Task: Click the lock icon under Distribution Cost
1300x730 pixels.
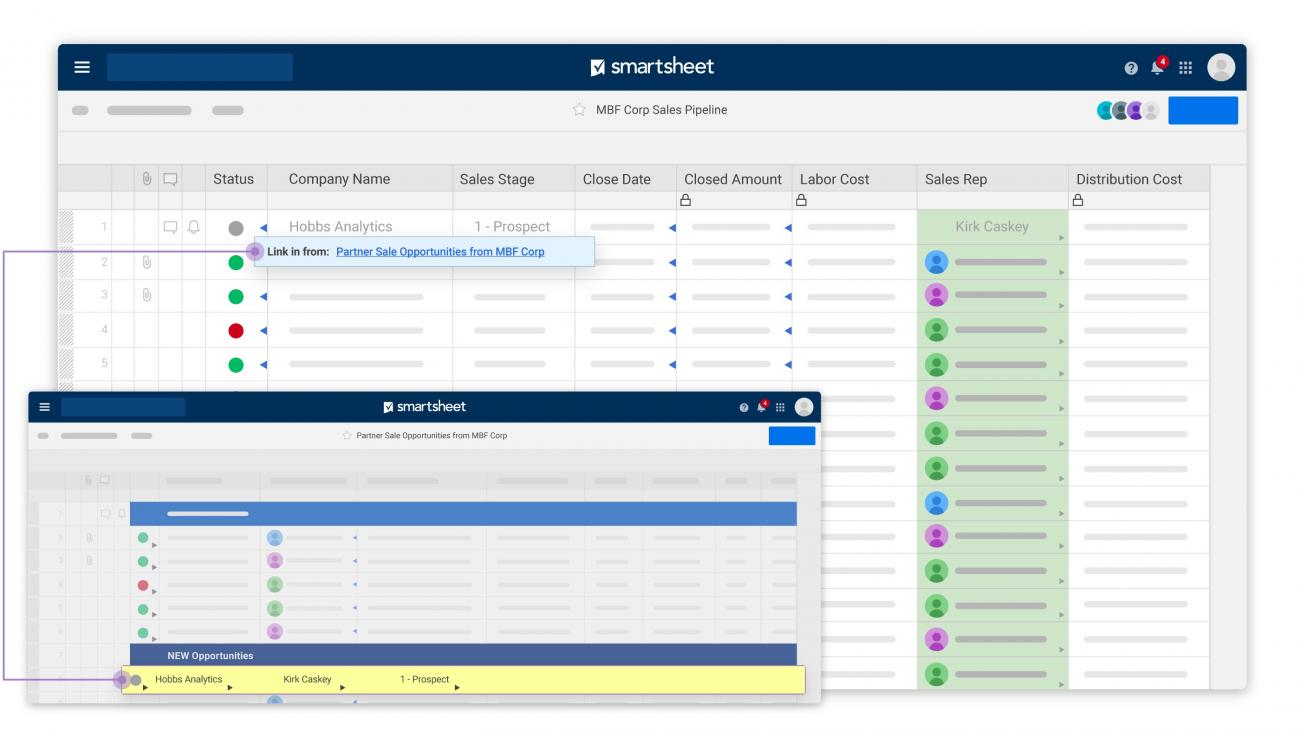Action: pos(1078,200)
